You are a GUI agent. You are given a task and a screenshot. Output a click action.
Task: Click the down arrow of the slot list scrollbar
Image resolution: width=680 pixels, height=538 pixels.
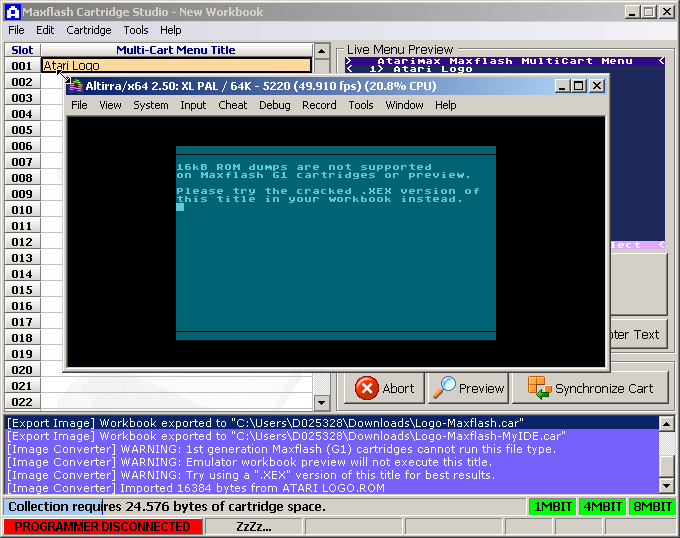(321, 403)
